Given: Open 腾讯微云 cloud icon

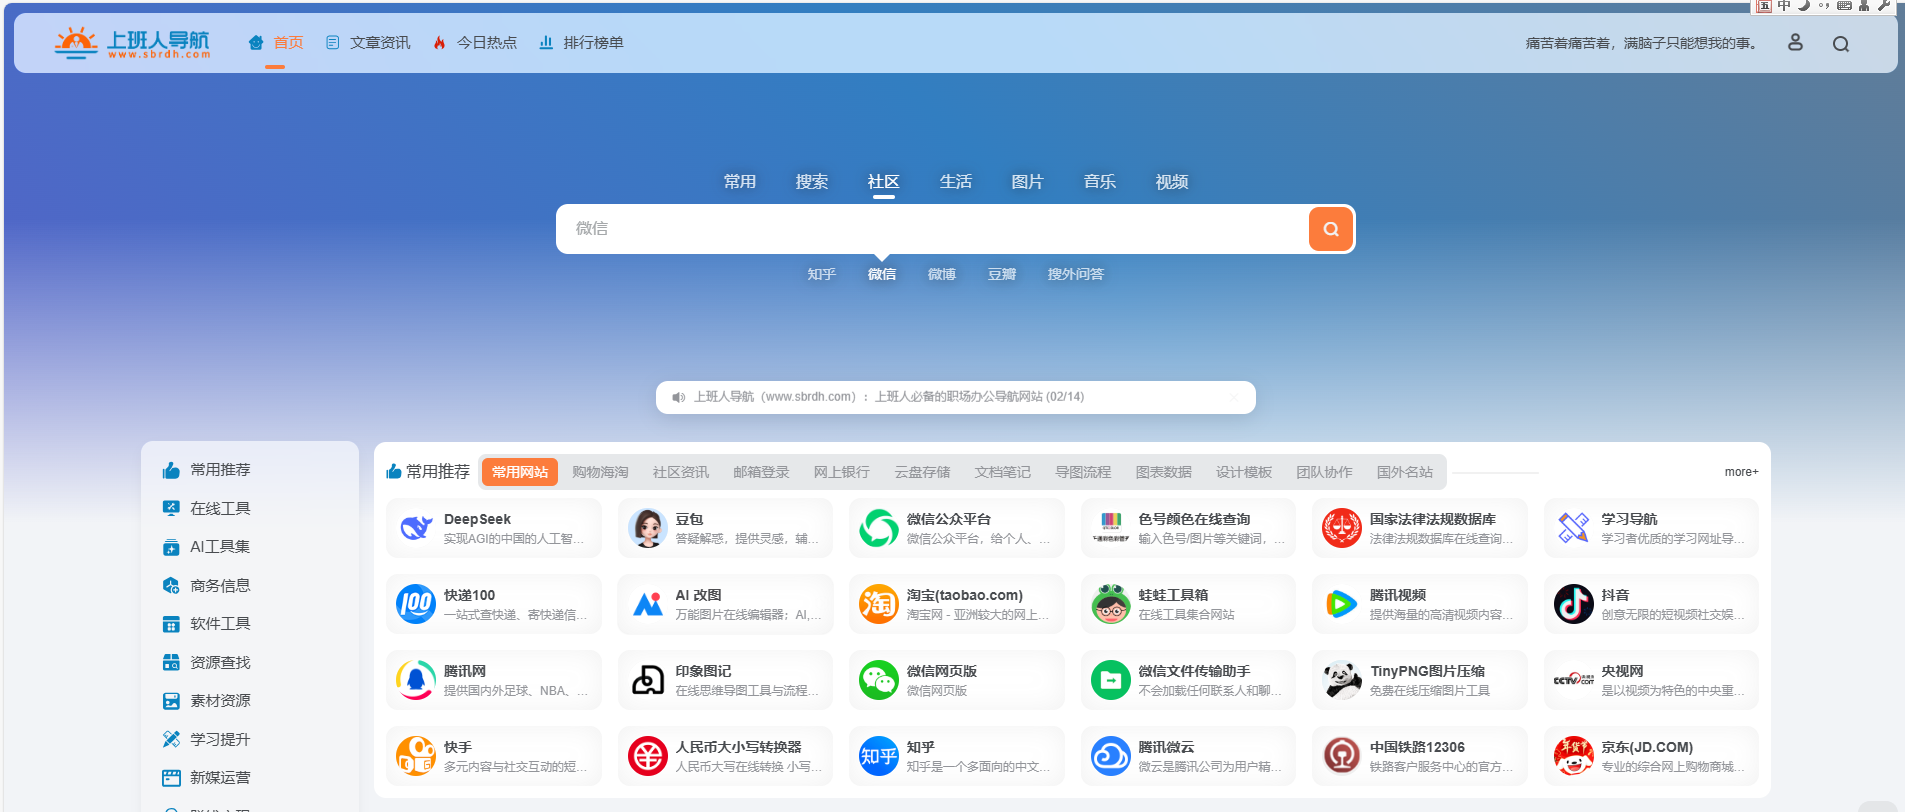Looking at the screenshot, I should (x=1111, y=756).
